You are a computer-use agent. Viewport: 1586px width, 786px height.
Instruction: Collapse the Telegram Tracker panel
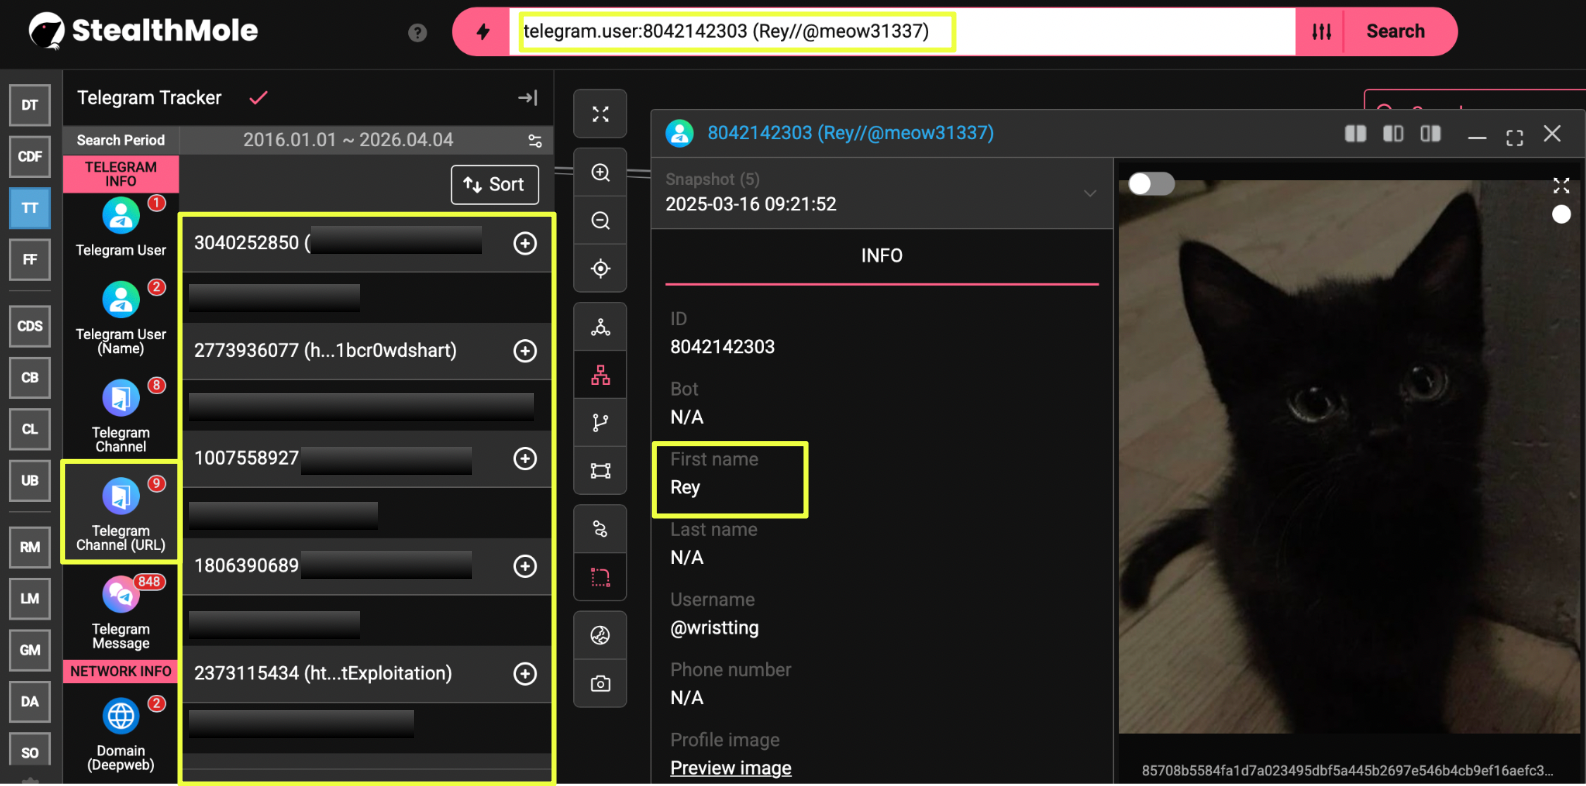point(527,98)
